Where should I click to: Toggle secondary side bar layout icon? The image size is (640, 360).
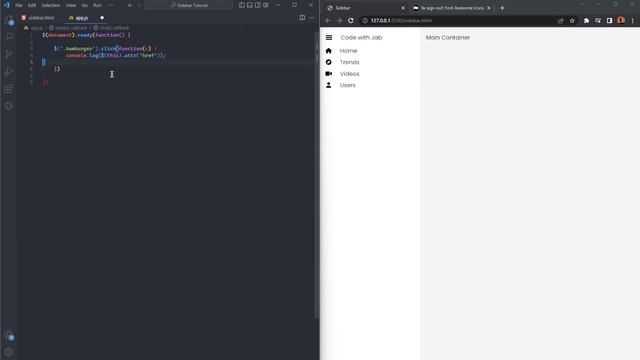coord(258,5)
